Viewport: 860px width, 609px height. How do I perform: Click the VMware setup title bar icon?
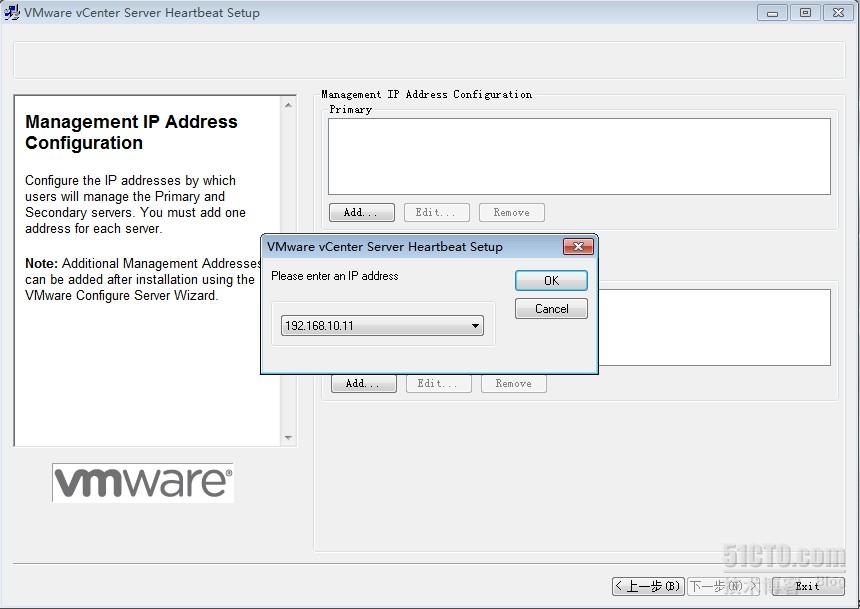point(12,12)
